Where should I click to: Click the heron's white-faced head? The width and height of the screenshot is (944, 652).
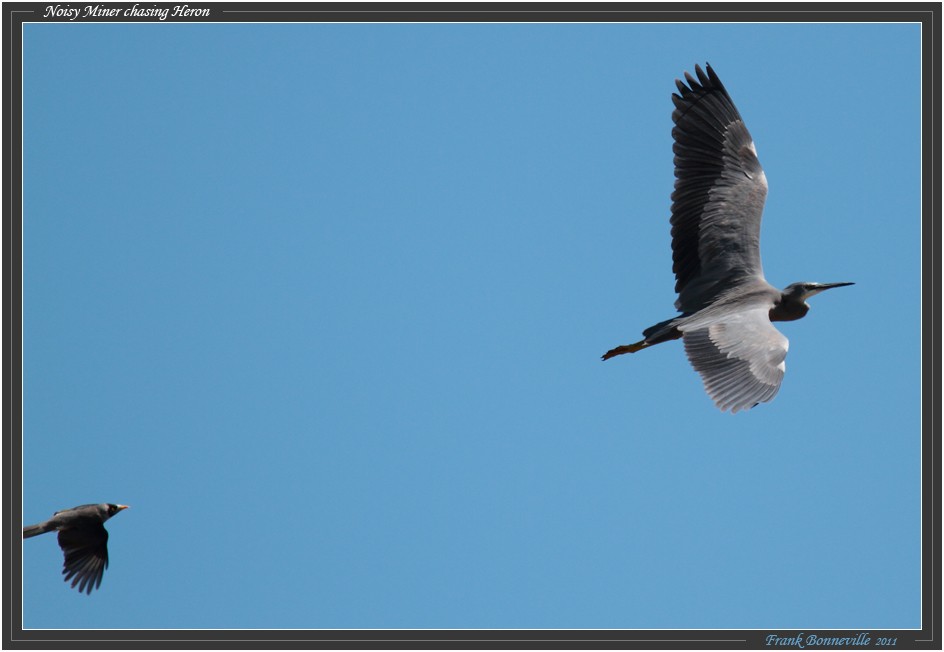pos(798,291)
